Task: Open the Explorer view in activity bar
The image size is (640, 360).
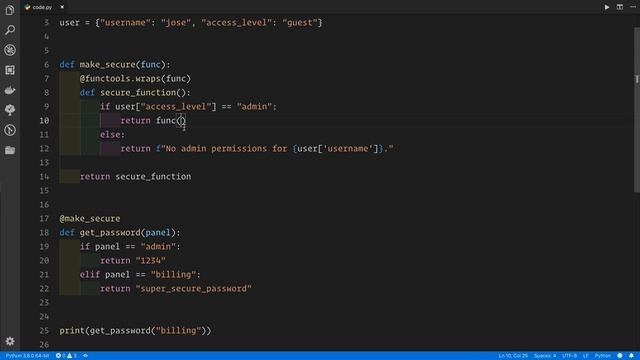Action: click(10, 10)
